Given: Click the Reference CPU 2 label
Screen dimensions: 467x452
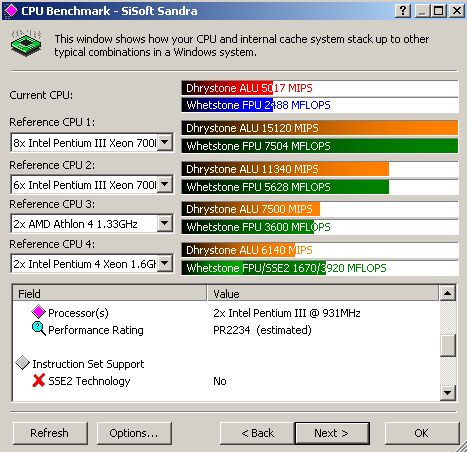Looking at the screenshot, I should click(x=52, y=165).
